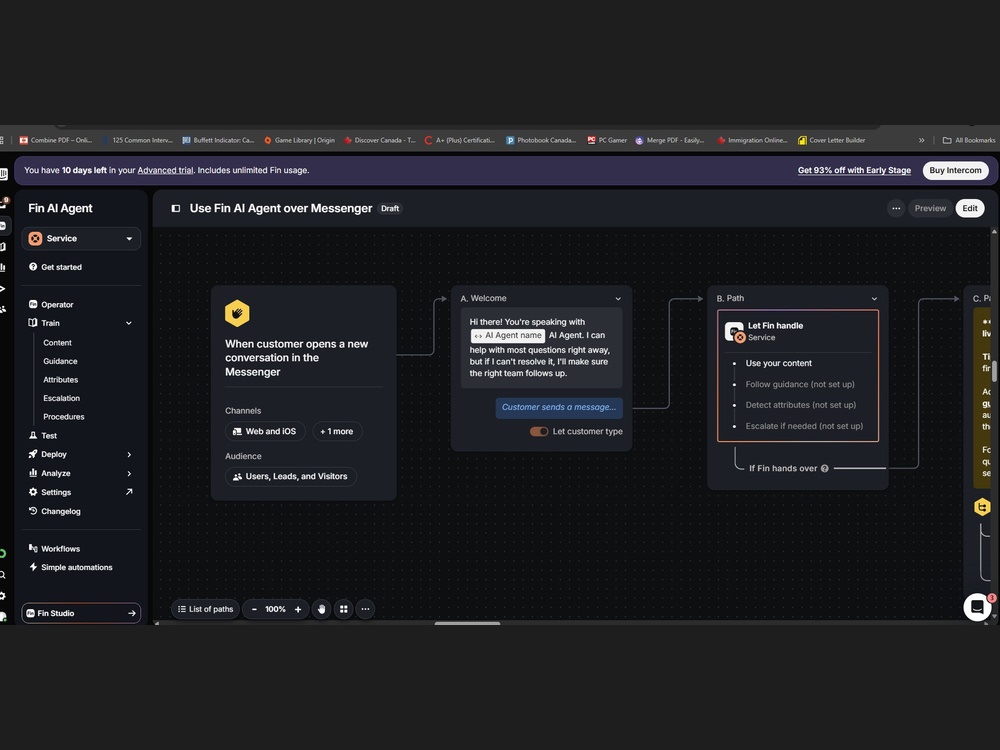Click the grid auto-layout icon in canvas toolbar
The image size is (1000, 750).
[344, 609]
